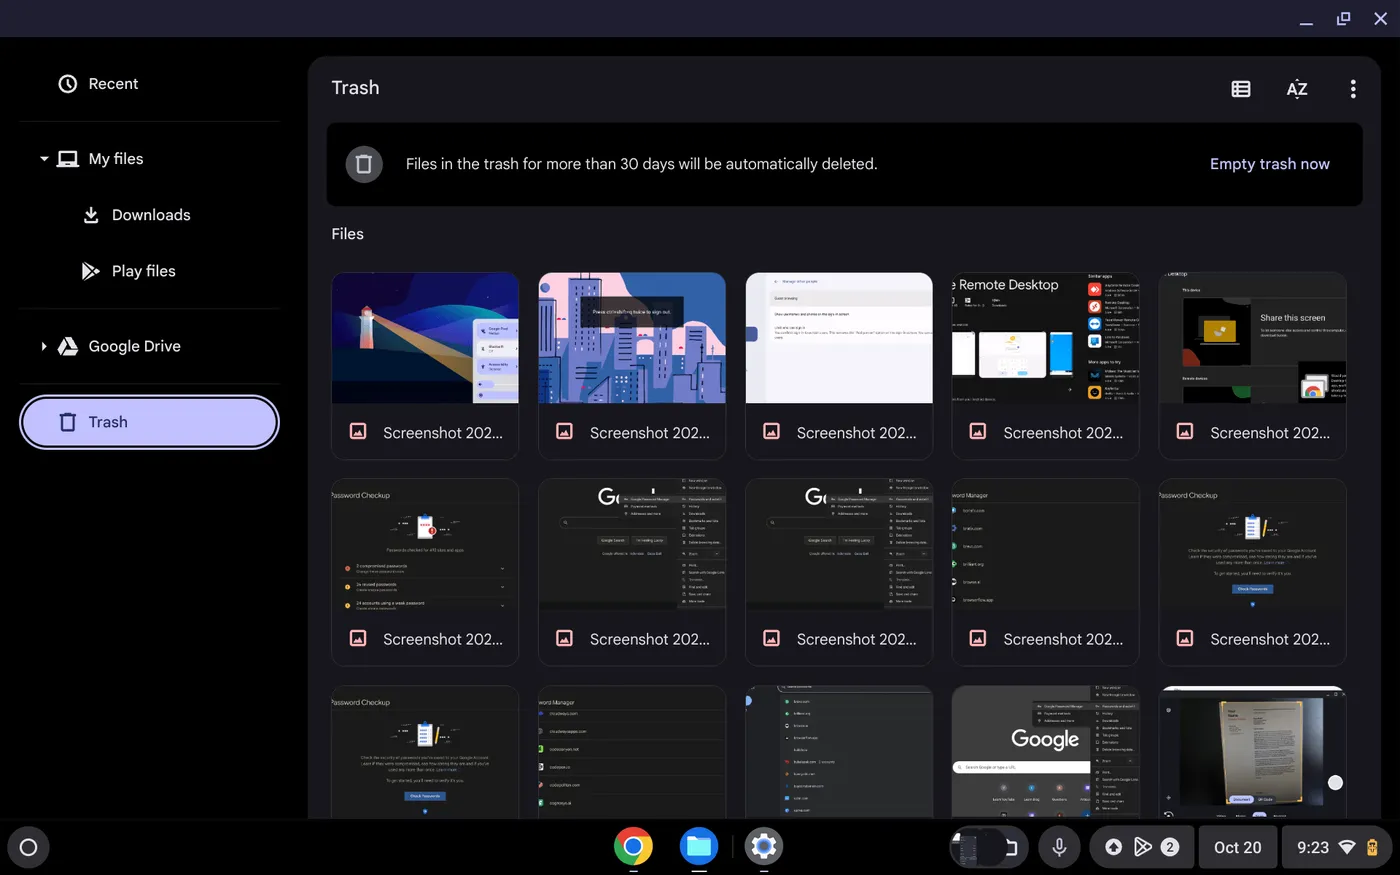Open Play files in the sidebar
Viewport: 1400px width, 875px height.
point(149,271)
